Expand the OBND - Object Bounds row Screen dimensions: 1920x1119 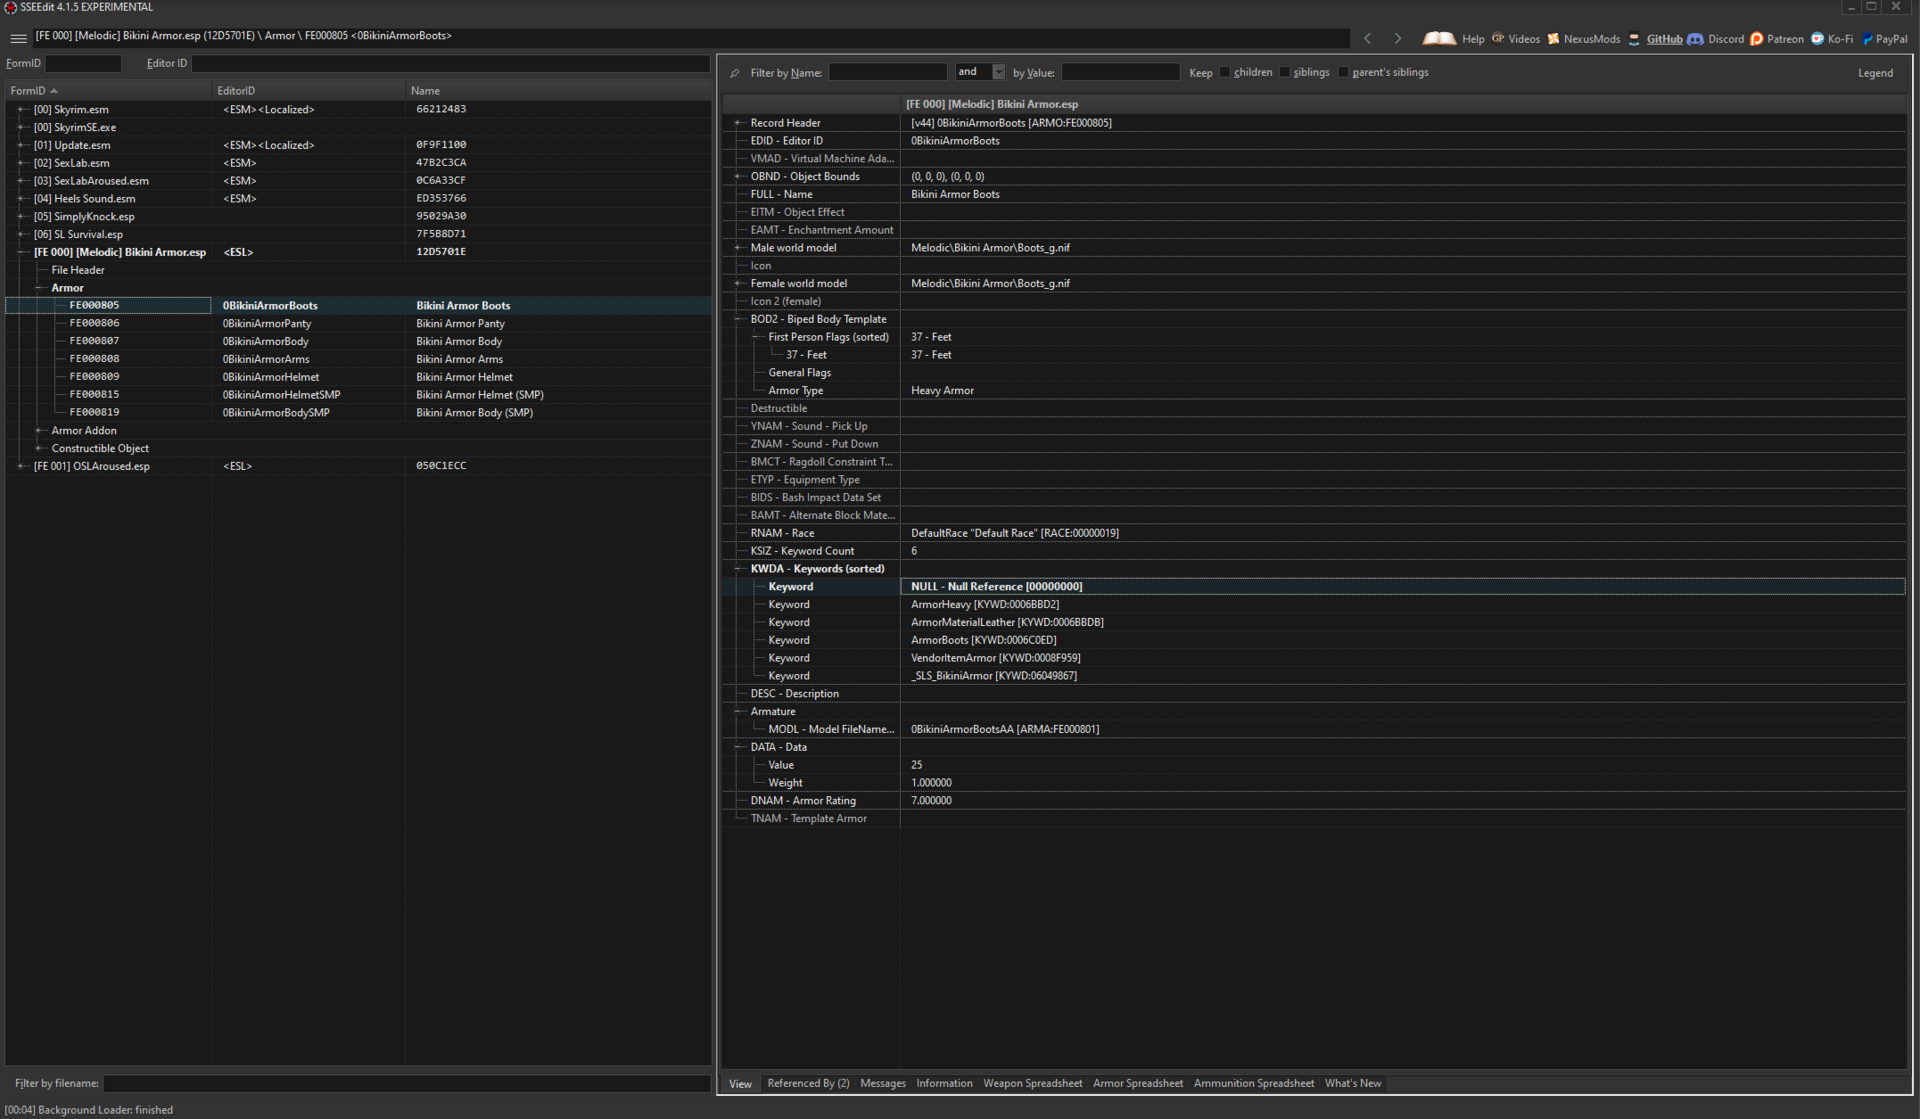[738, 177]
